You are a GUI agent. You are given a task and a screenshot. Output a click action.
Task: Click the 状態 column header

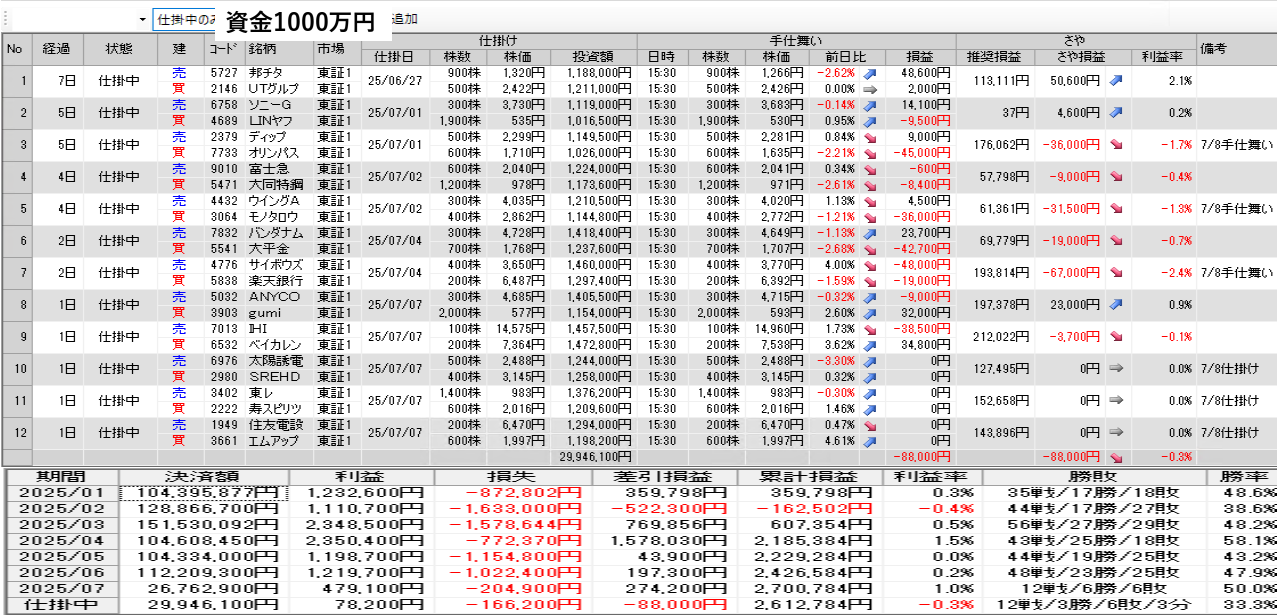coord(119,49)
